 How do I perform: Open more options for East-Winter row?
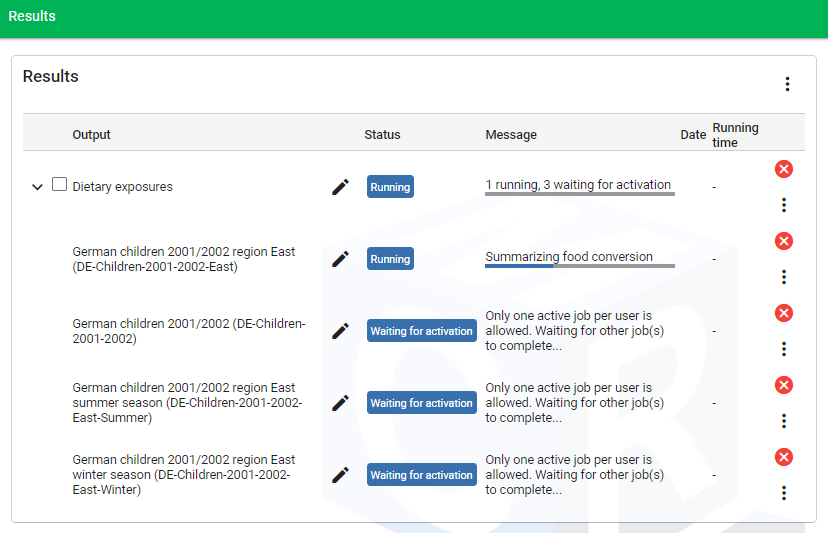click(x=784, y=493)
